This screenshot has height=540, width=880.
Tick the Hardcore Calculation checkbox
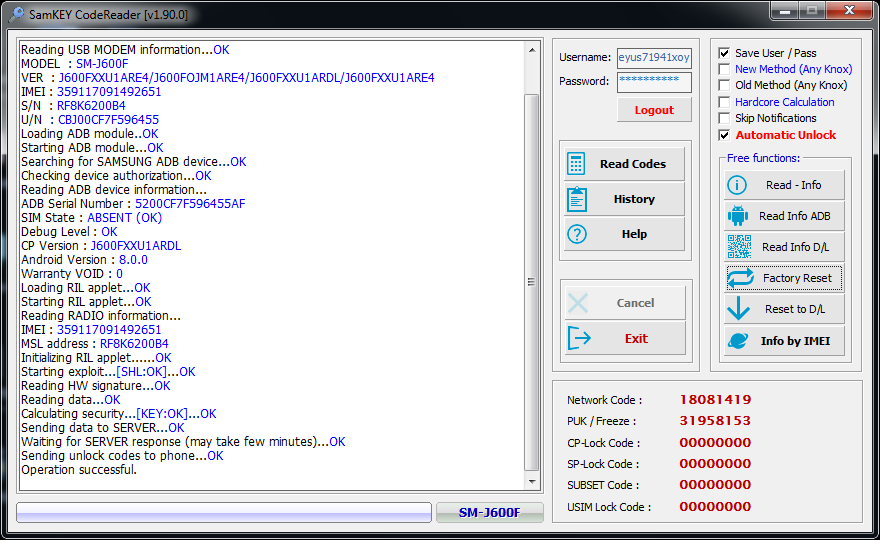725,102
